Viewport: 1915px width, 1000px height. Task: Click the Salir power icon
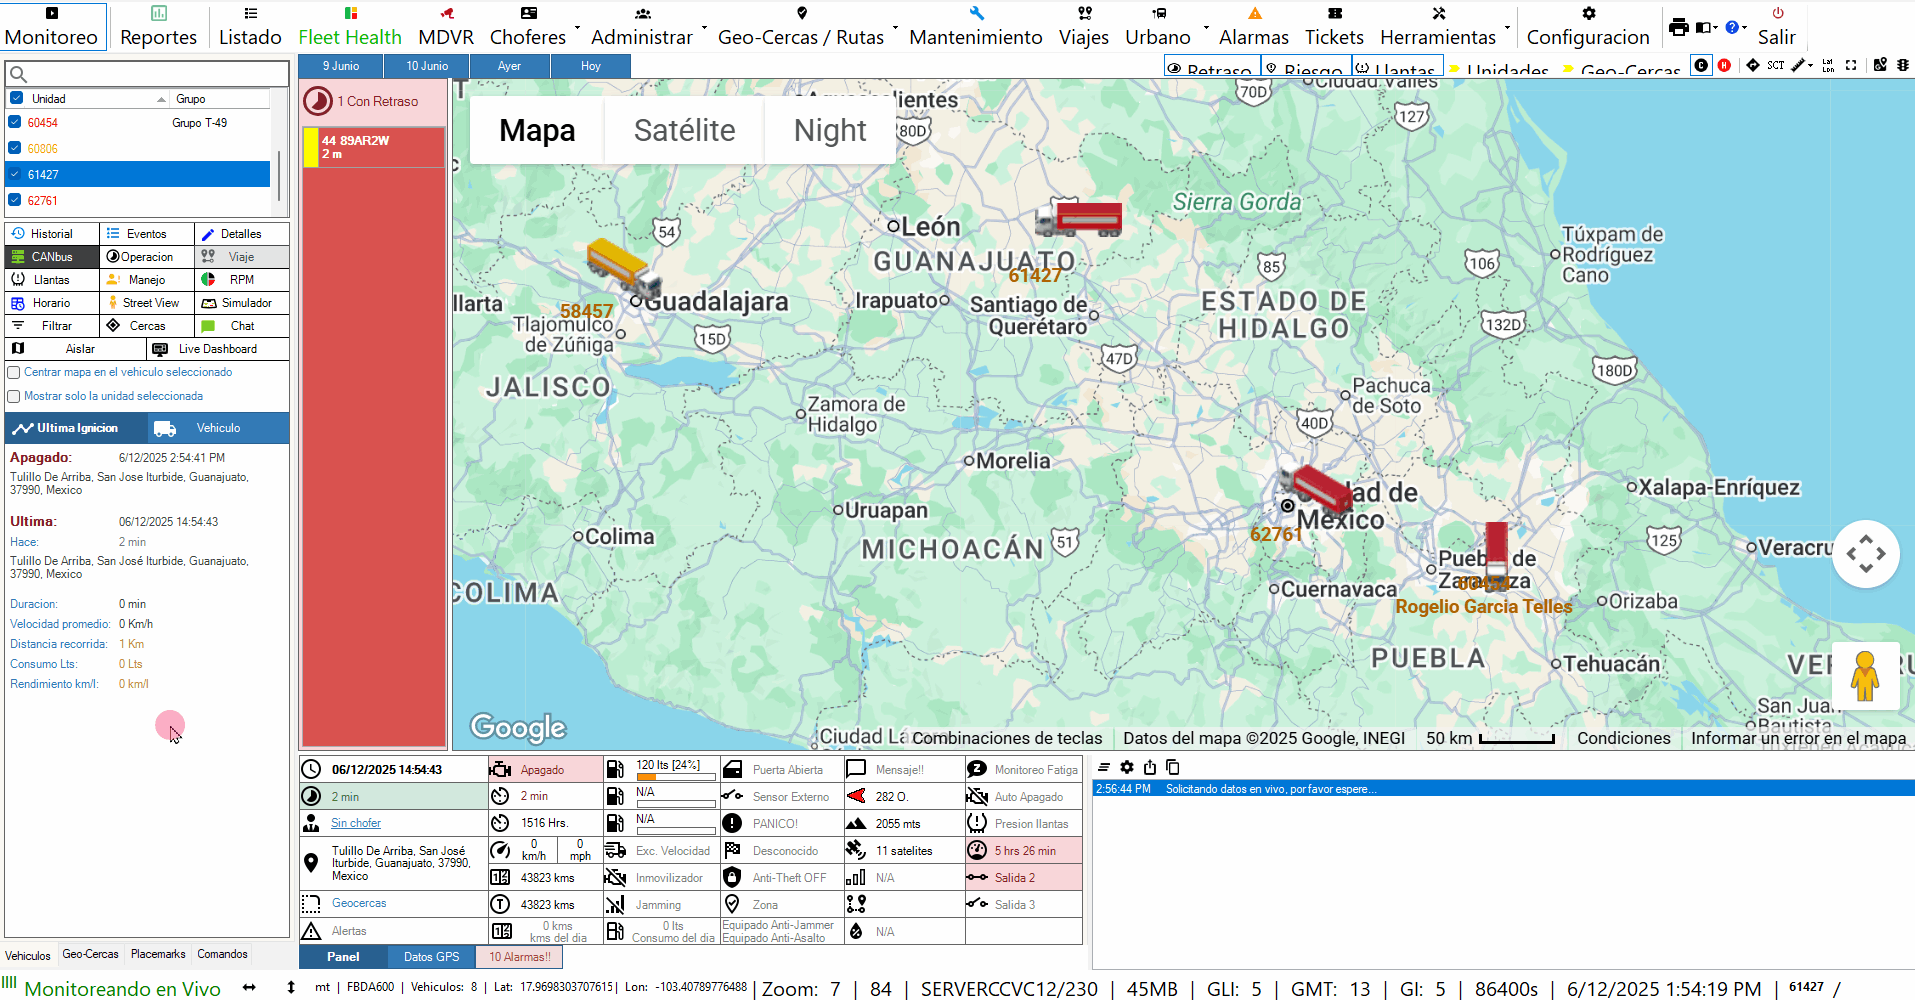1777,13
